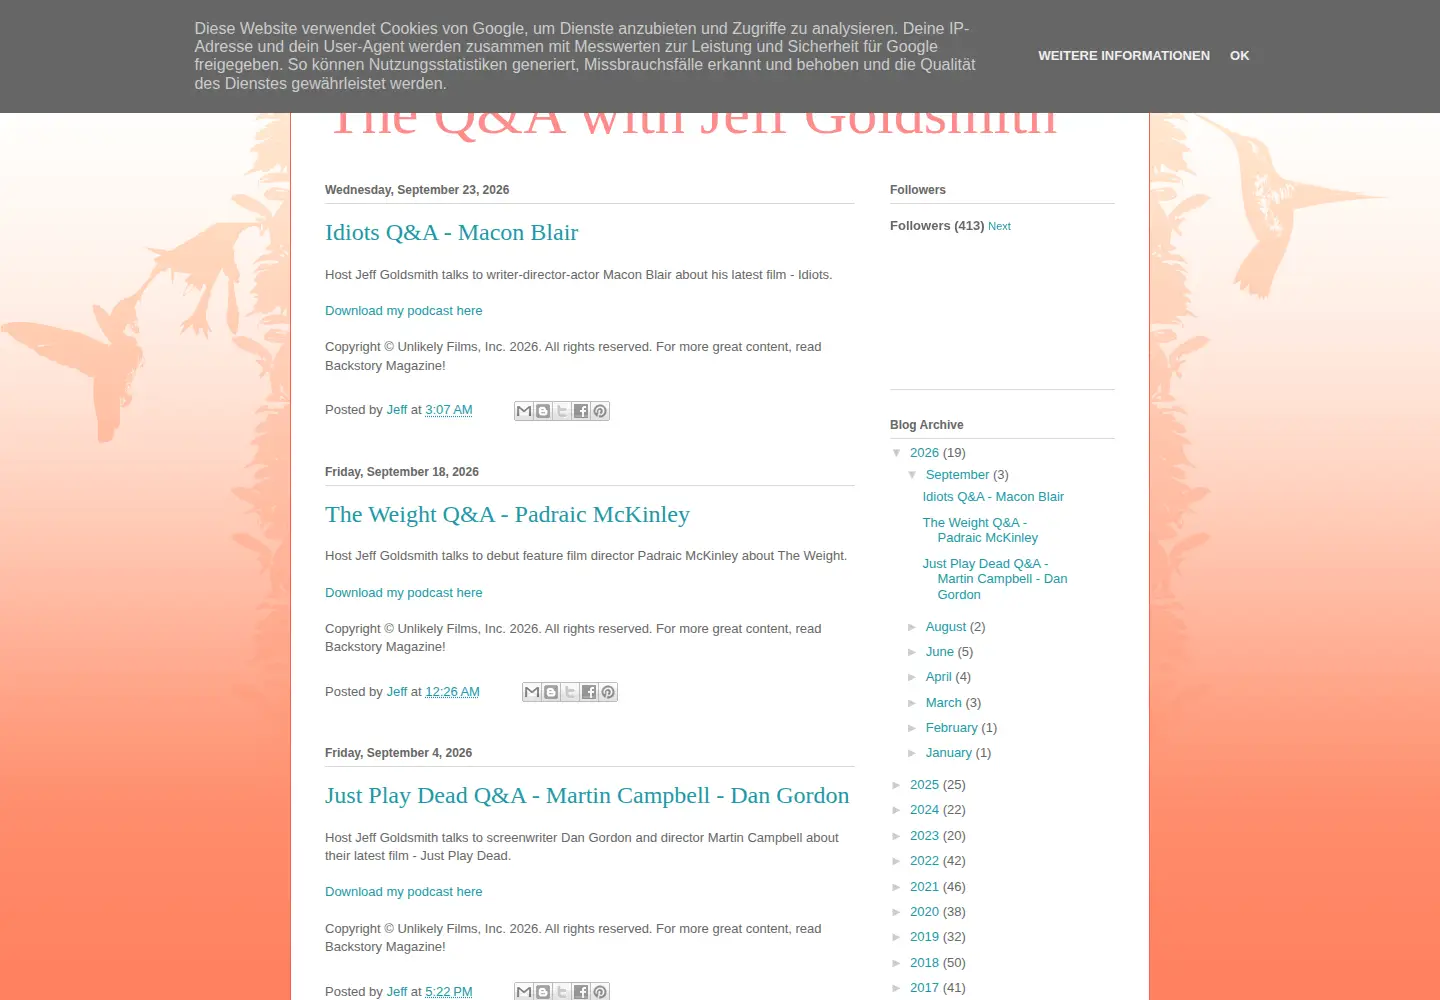
Task: Expand the 2020 archive year
Action: click(897, 912)
